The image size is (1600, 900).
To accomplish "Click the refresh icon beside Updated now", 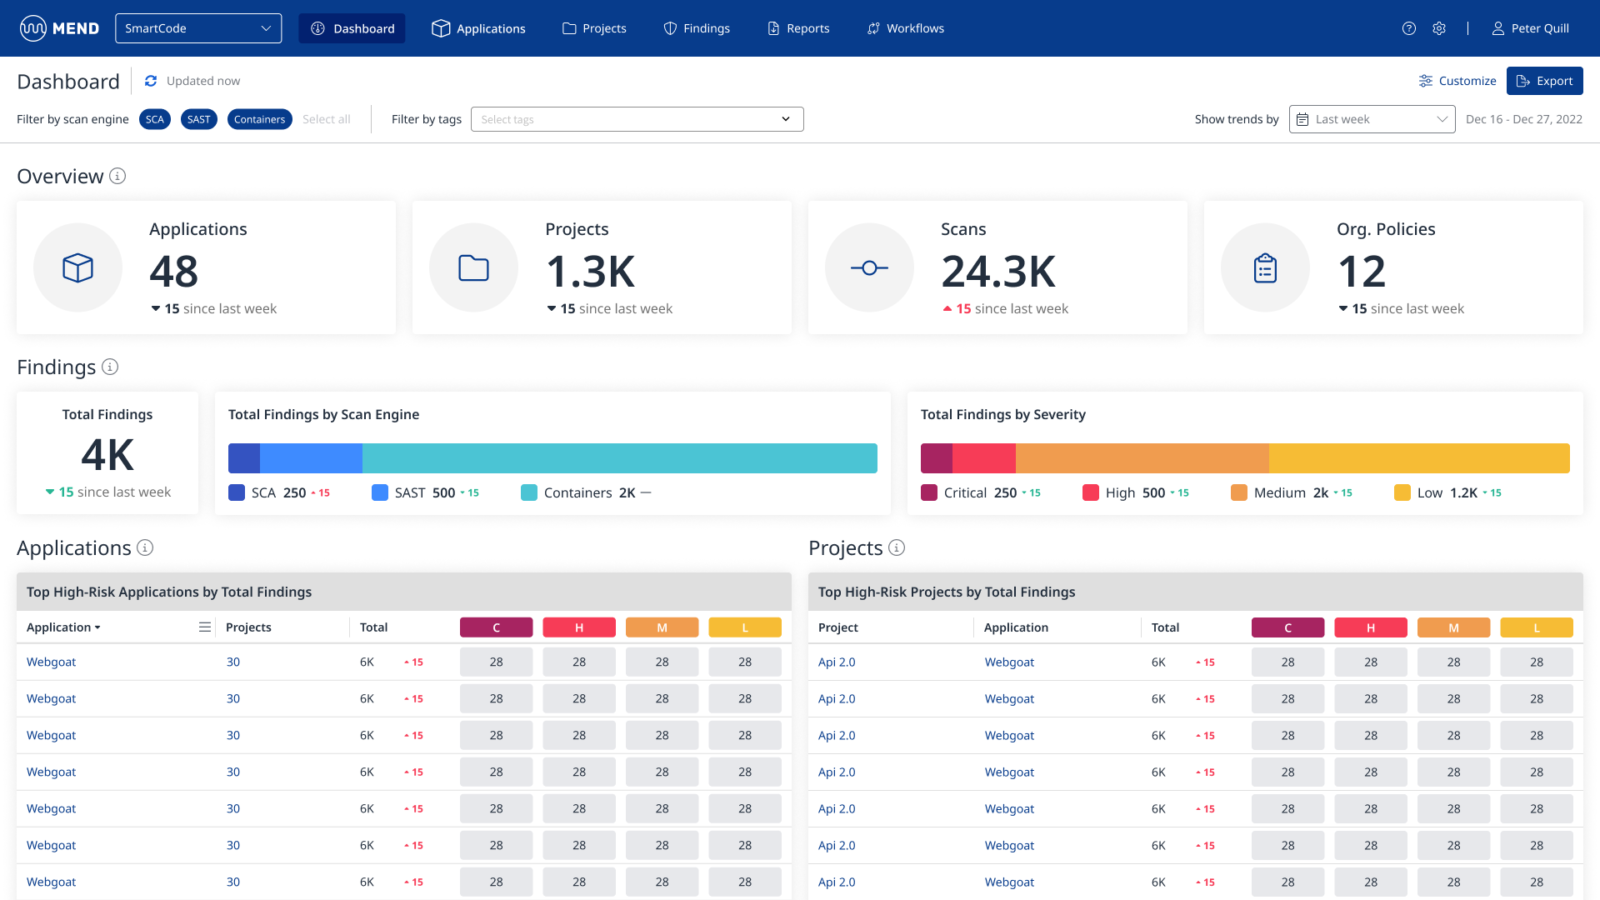I will (x=151, y=81).
